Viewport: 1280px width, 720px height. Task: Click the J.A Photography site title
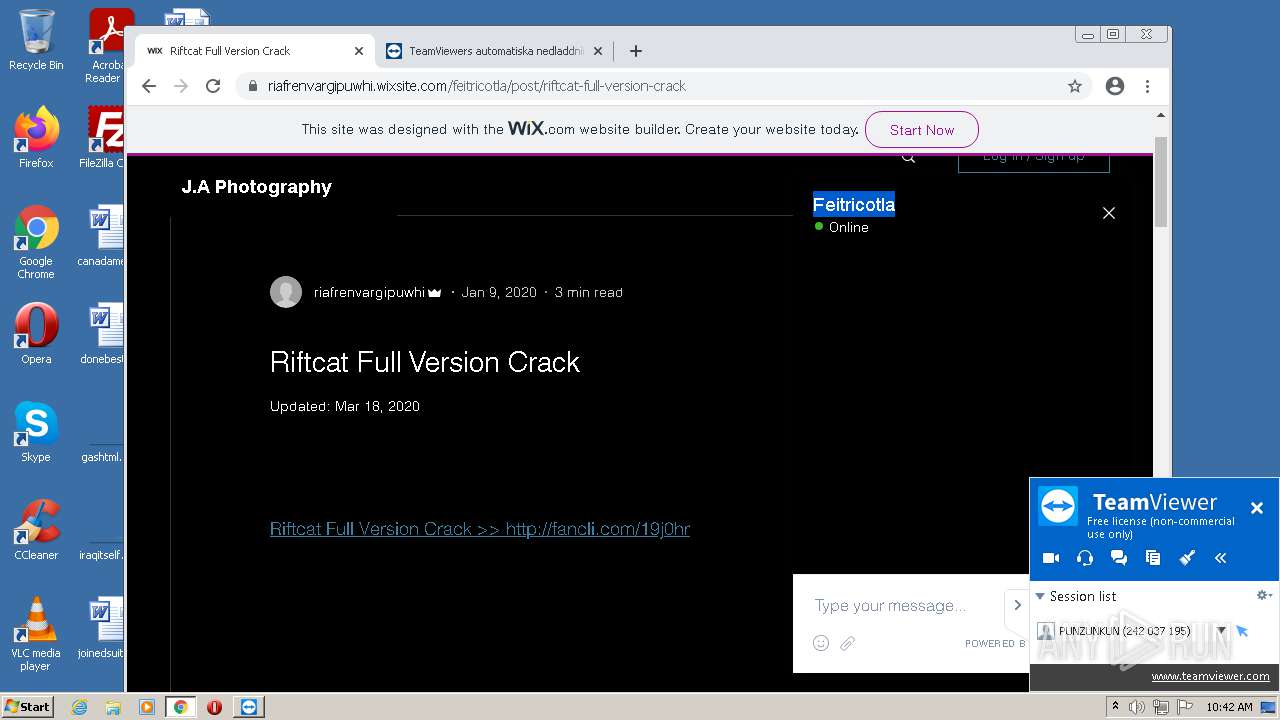[256, 187]
